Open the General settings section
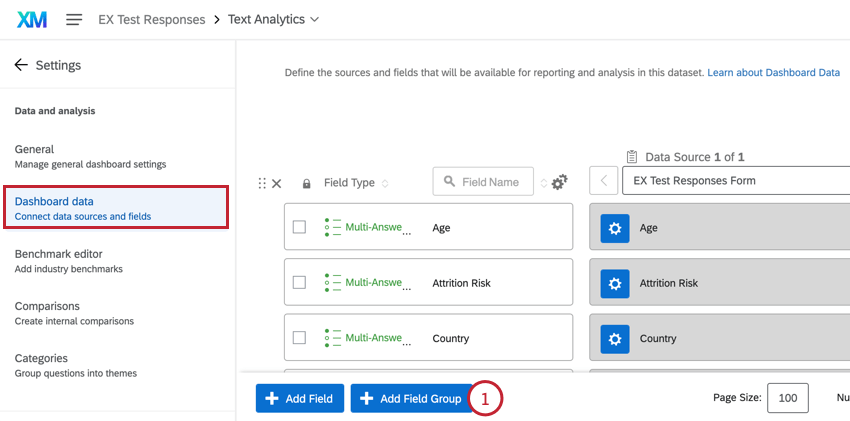Viewport: 850px width, 421px height. tap(90, 155)
